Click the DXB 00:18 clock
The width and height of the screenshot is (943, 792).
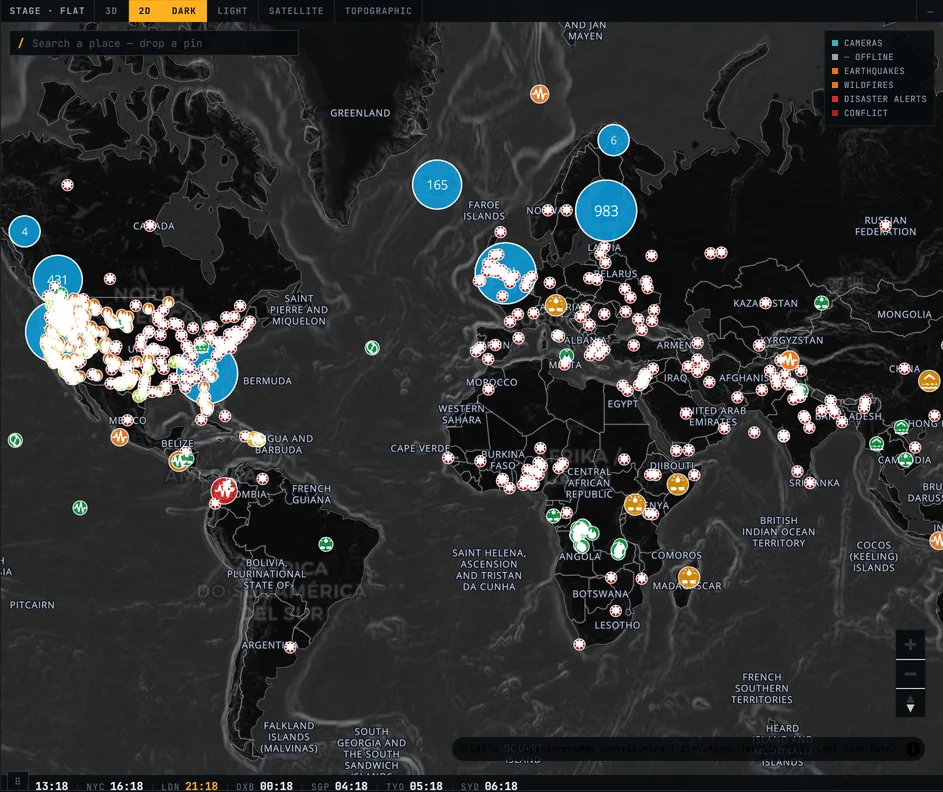265,786
